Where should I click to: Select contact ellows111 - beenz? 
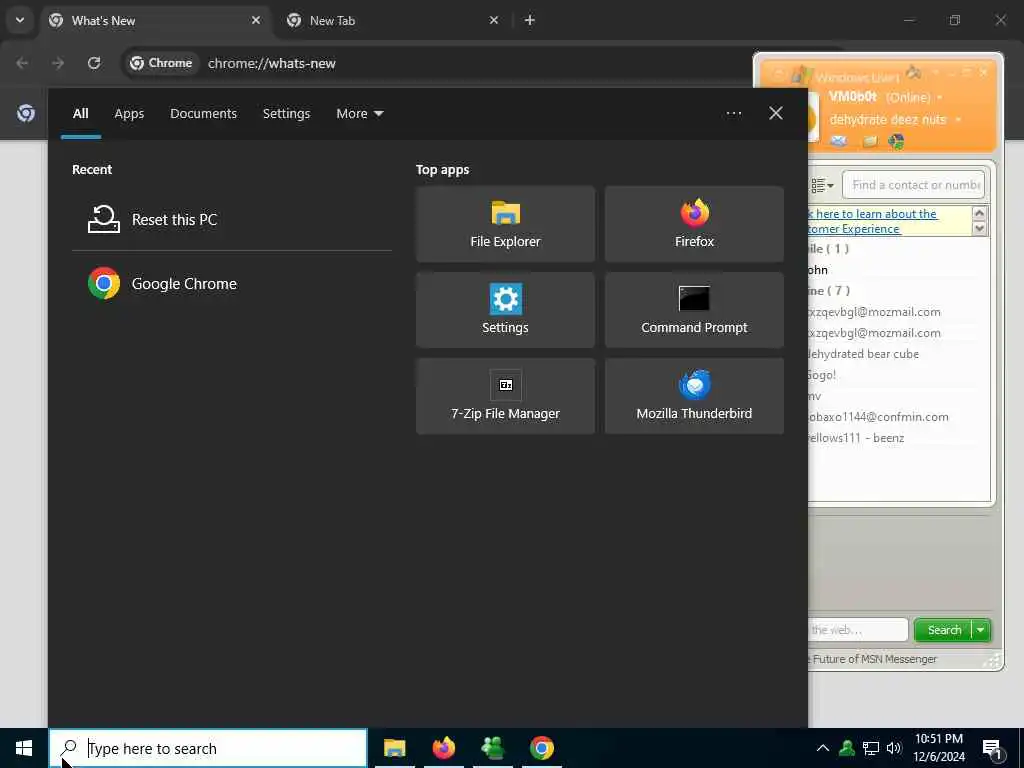click(x=856, y=438)
